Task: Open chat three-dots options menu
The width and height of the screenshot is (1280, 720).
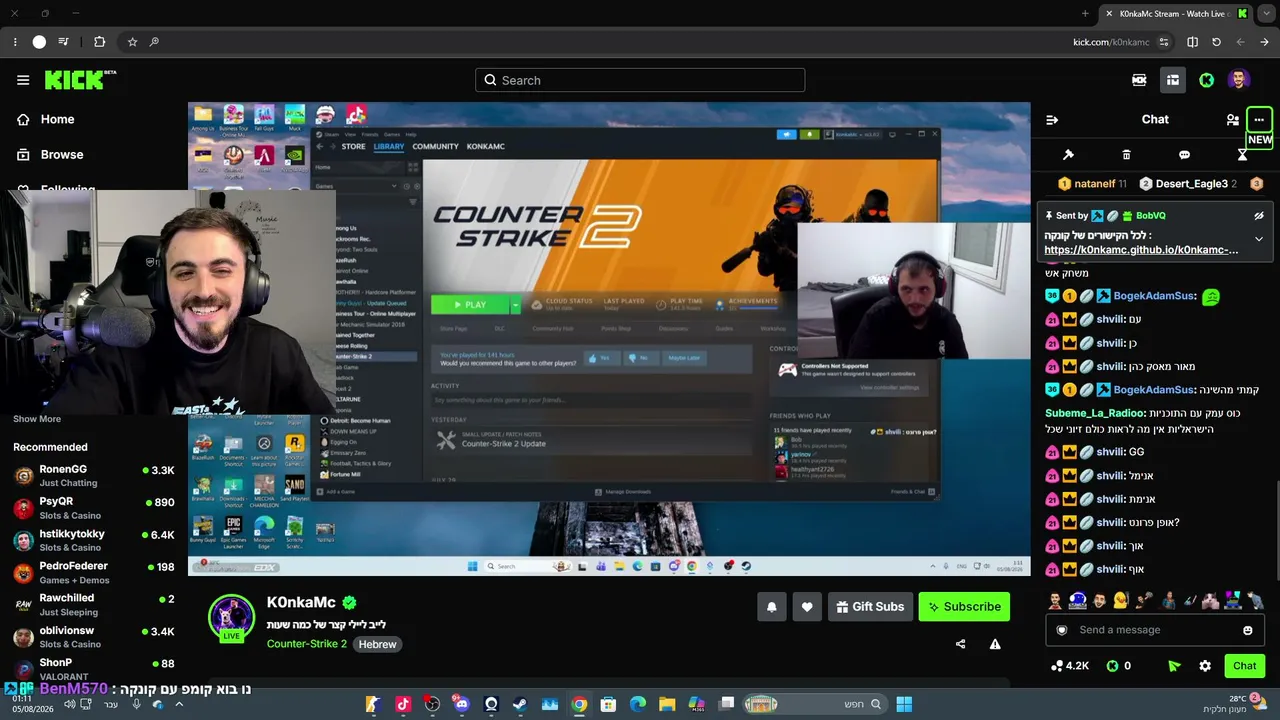Action: point(1259,120)
